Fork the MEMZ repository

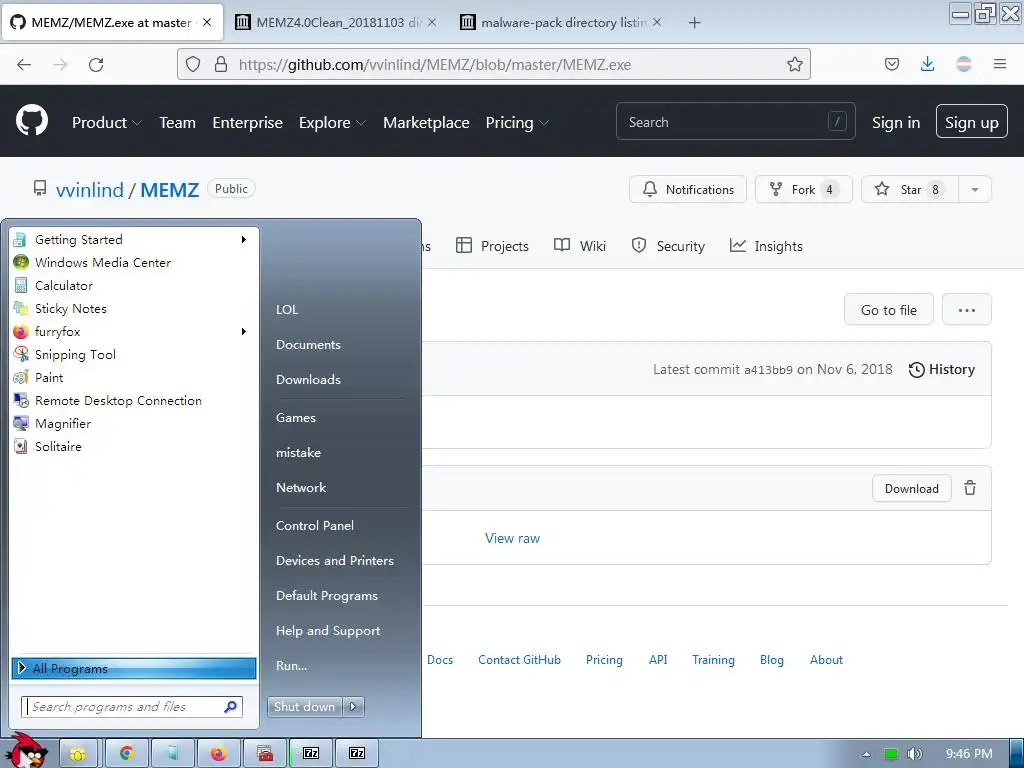[x=803, y=189]
